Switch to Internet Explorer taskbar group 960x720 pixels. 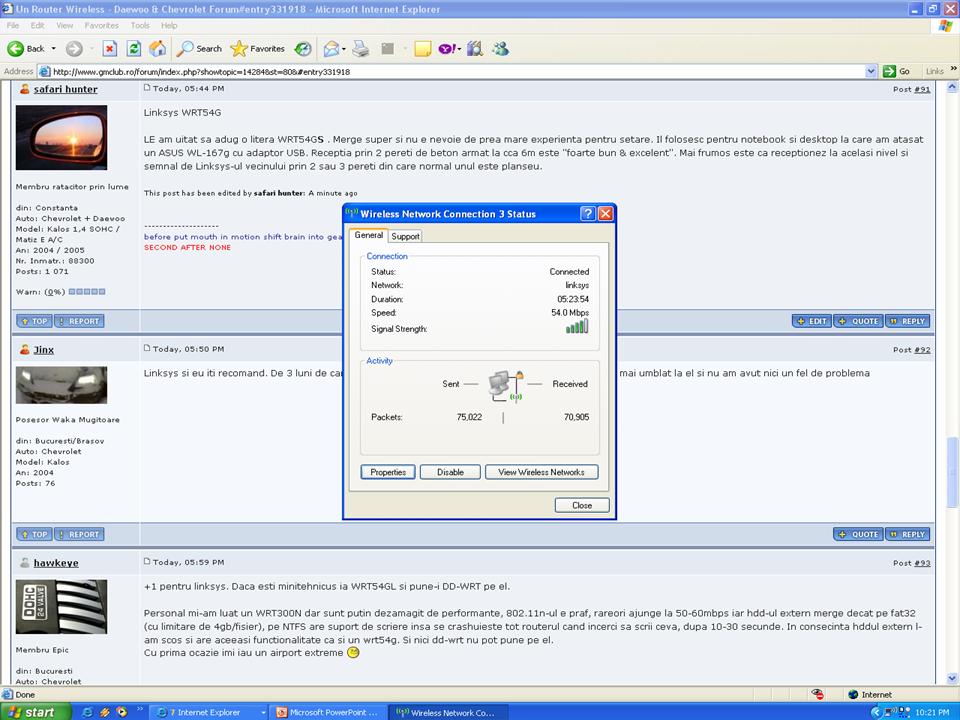(x=208, y=713)
